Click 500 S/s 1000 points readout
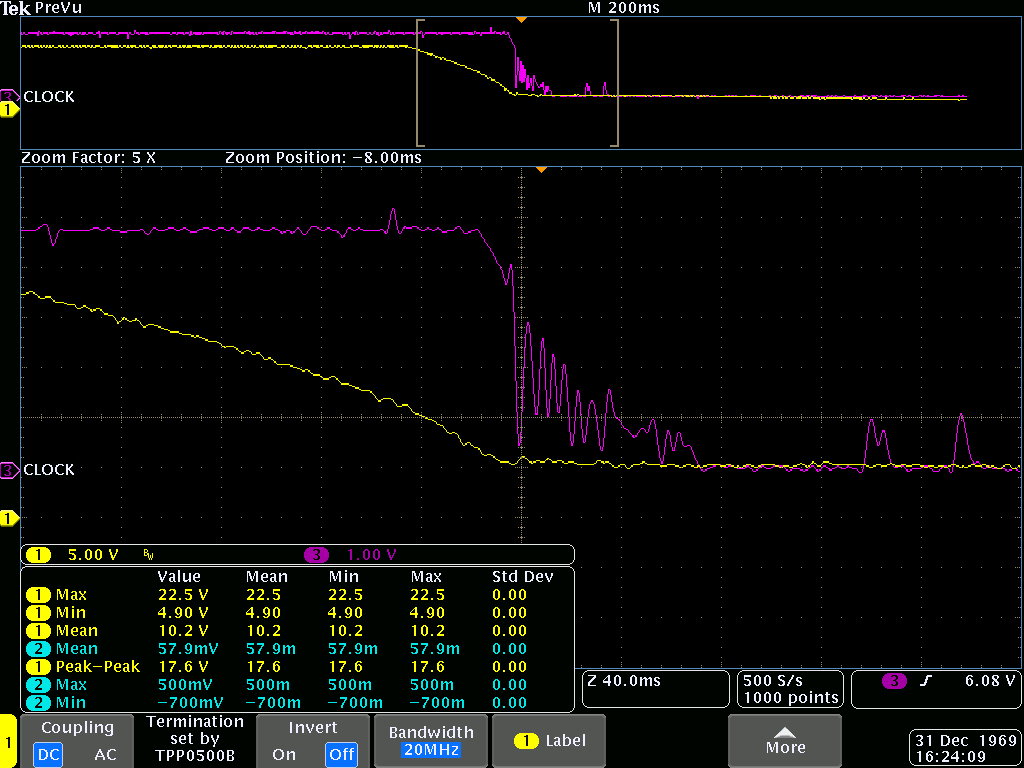 (790, 689)
